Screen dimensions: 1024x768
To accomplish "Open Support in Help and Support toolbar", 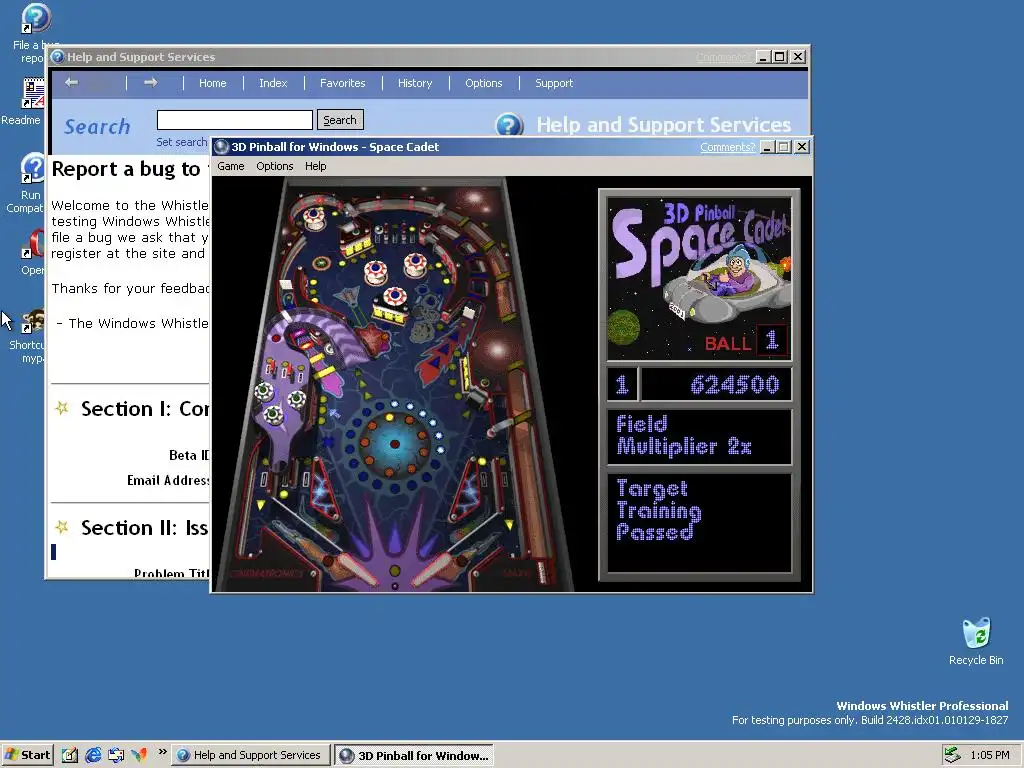I will click(554, 83).
